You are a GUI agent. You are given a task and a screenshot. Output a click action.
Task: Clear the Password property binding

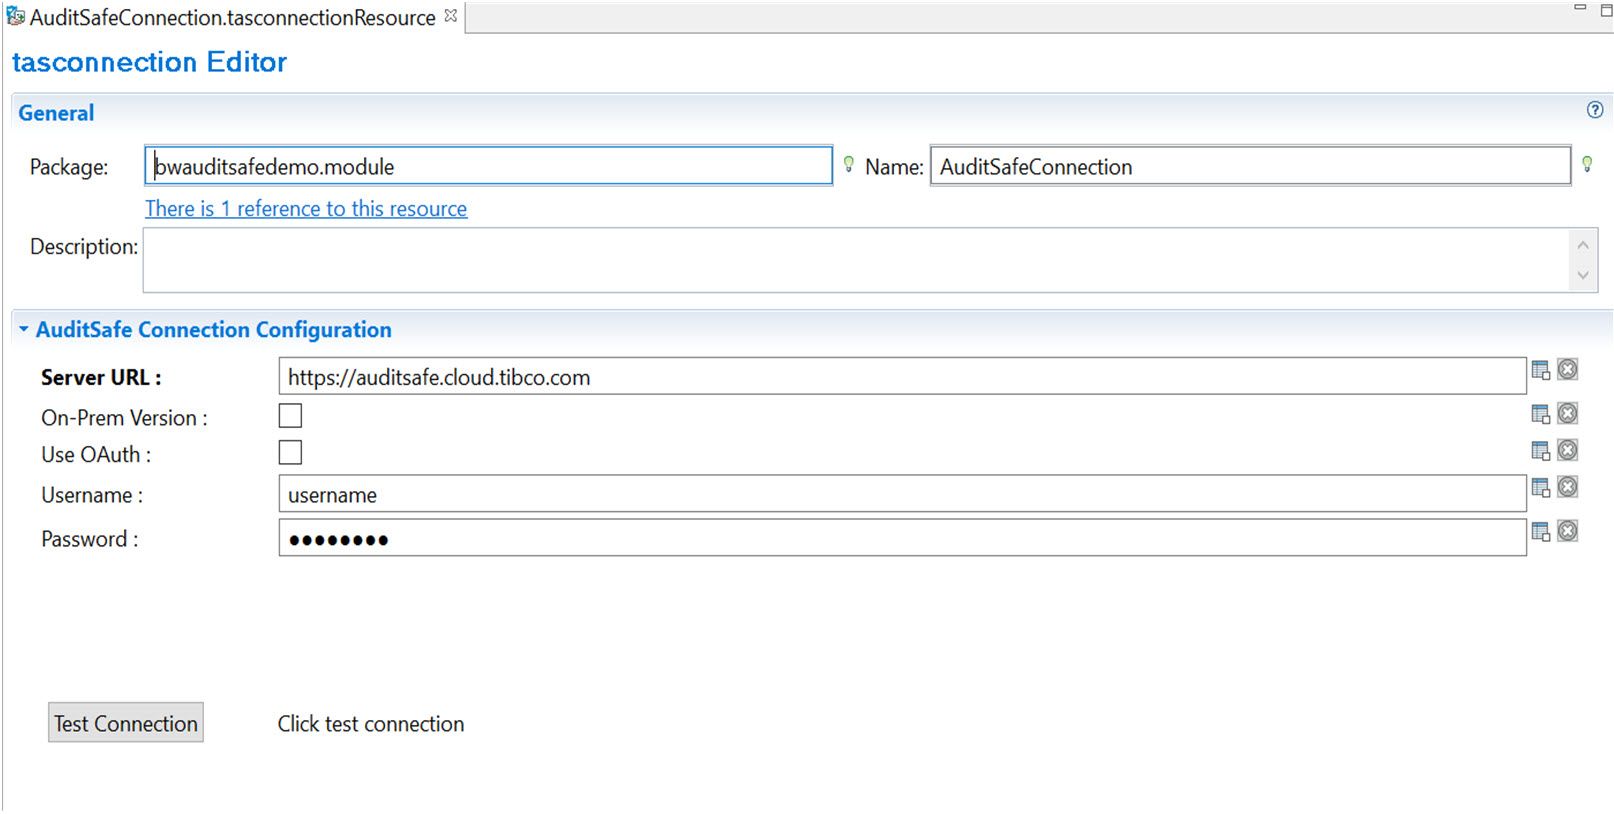tap(1568, 532)
